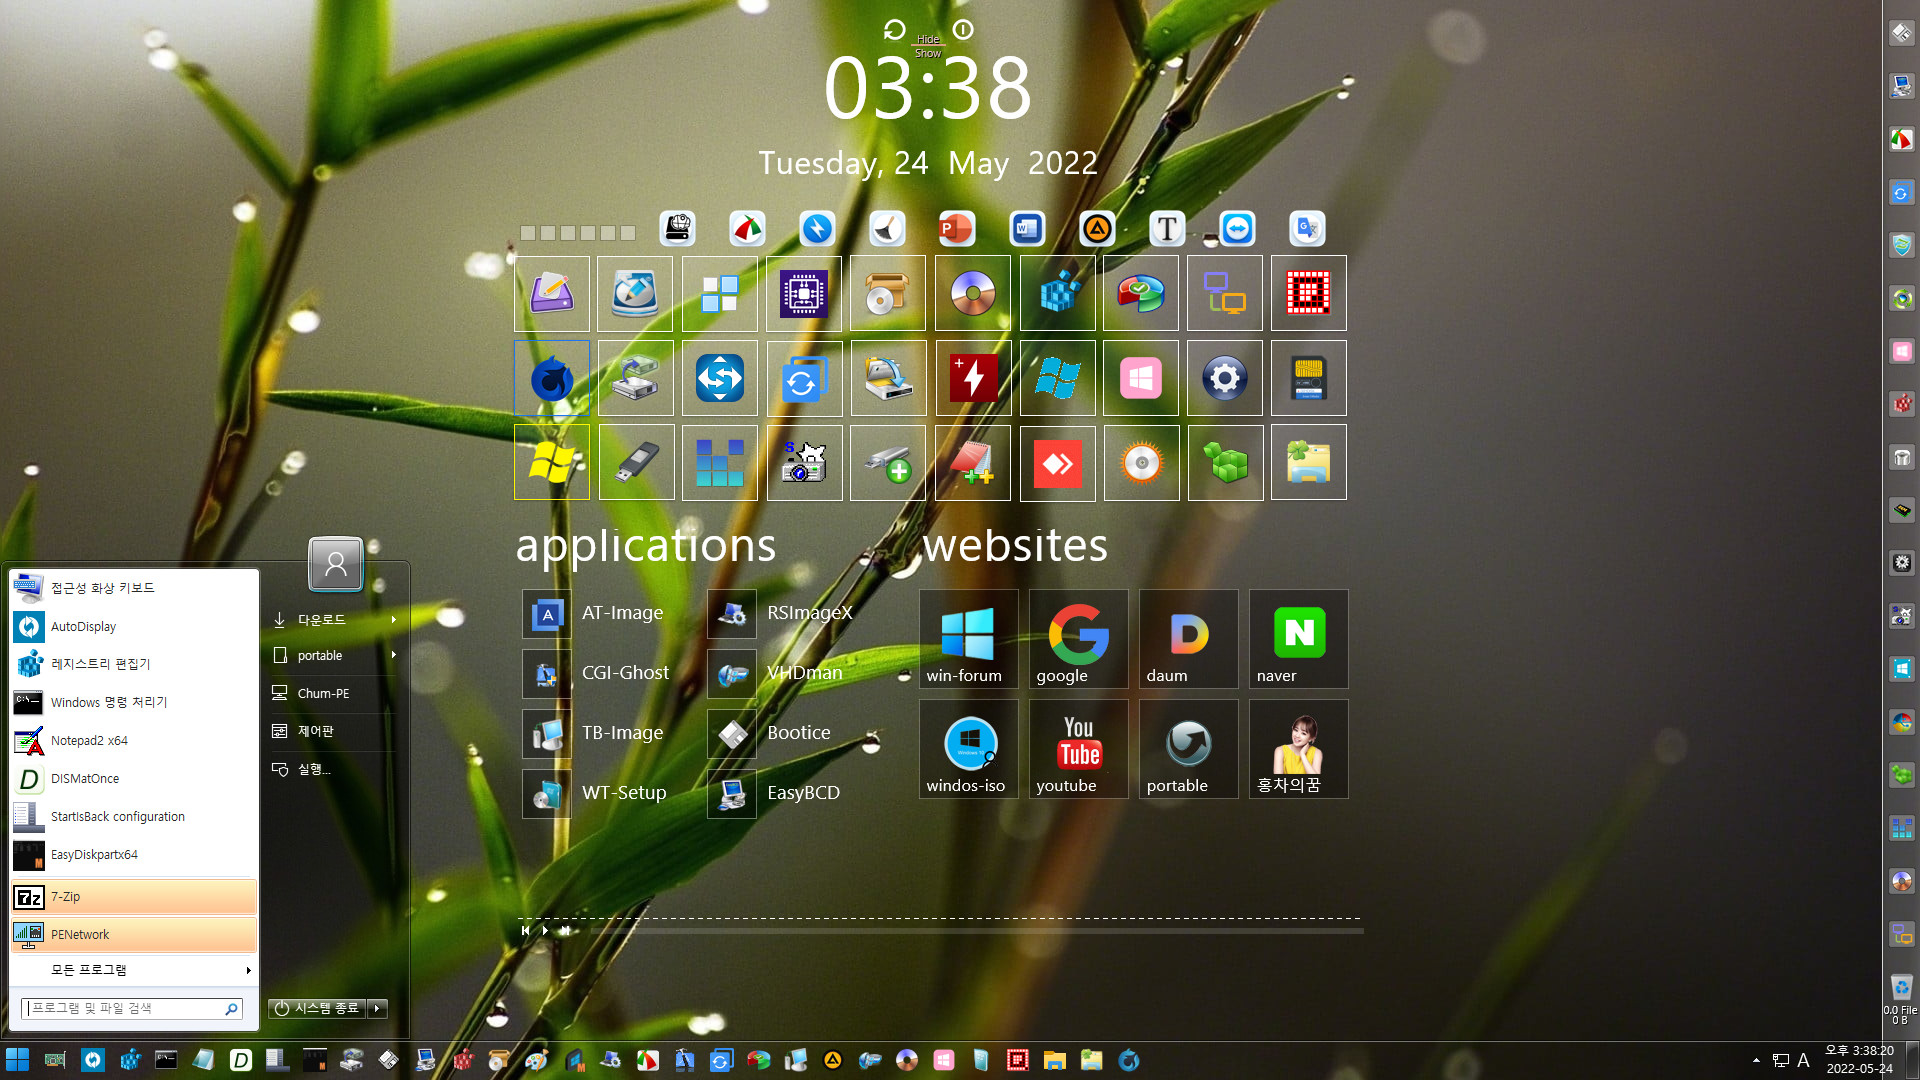Open the red lightning bolt tile

[973, 378]
